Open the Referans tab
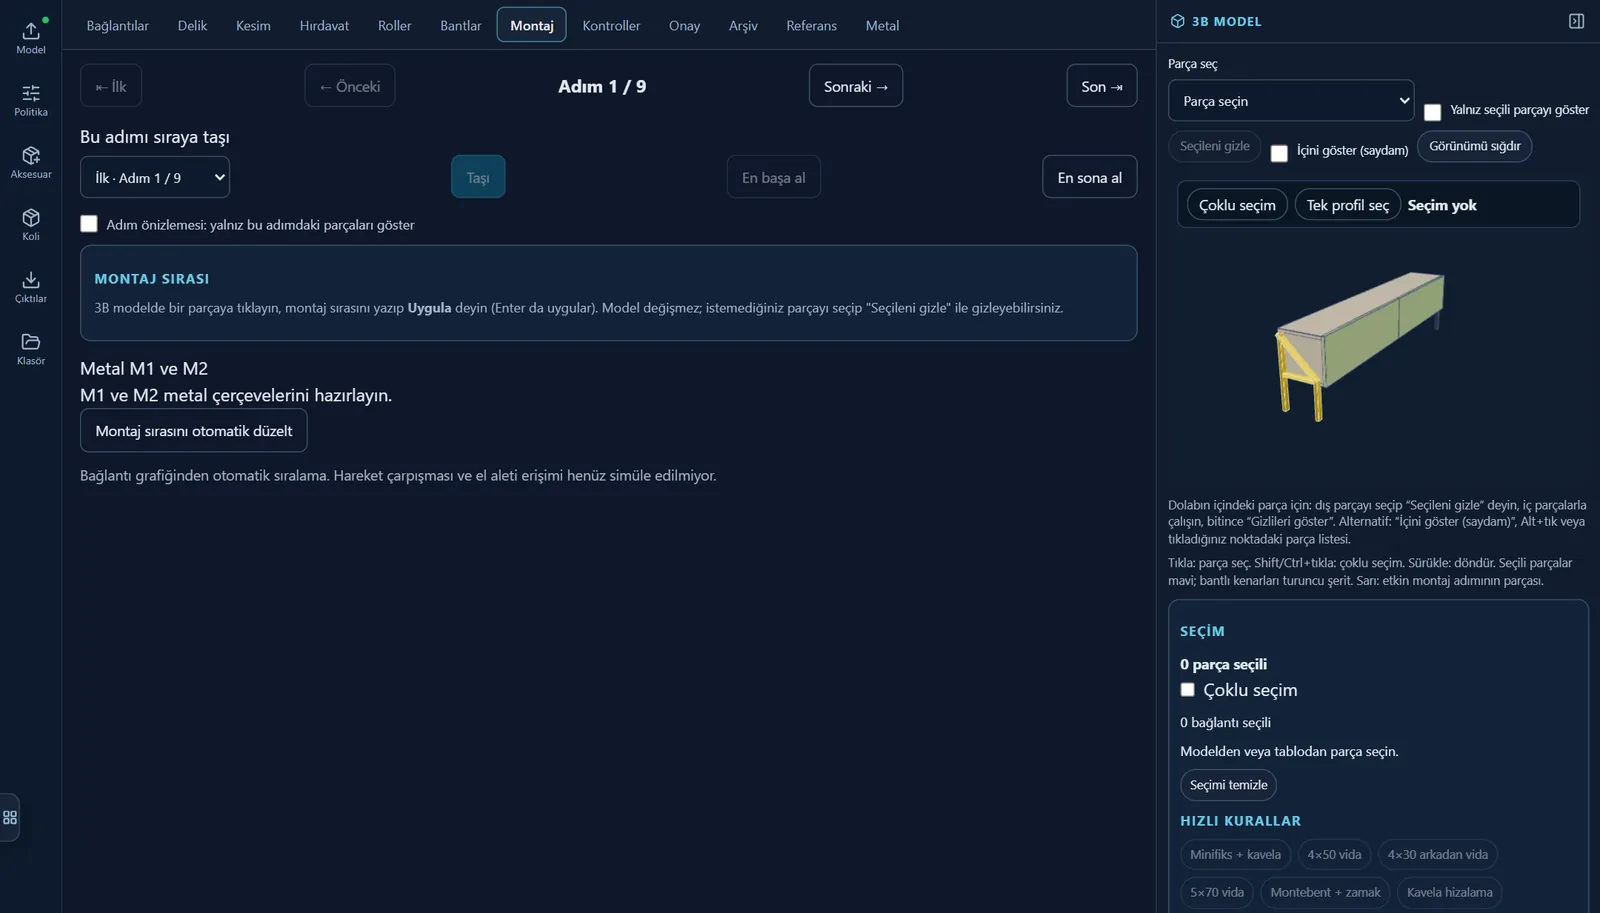 click(811, 25)
